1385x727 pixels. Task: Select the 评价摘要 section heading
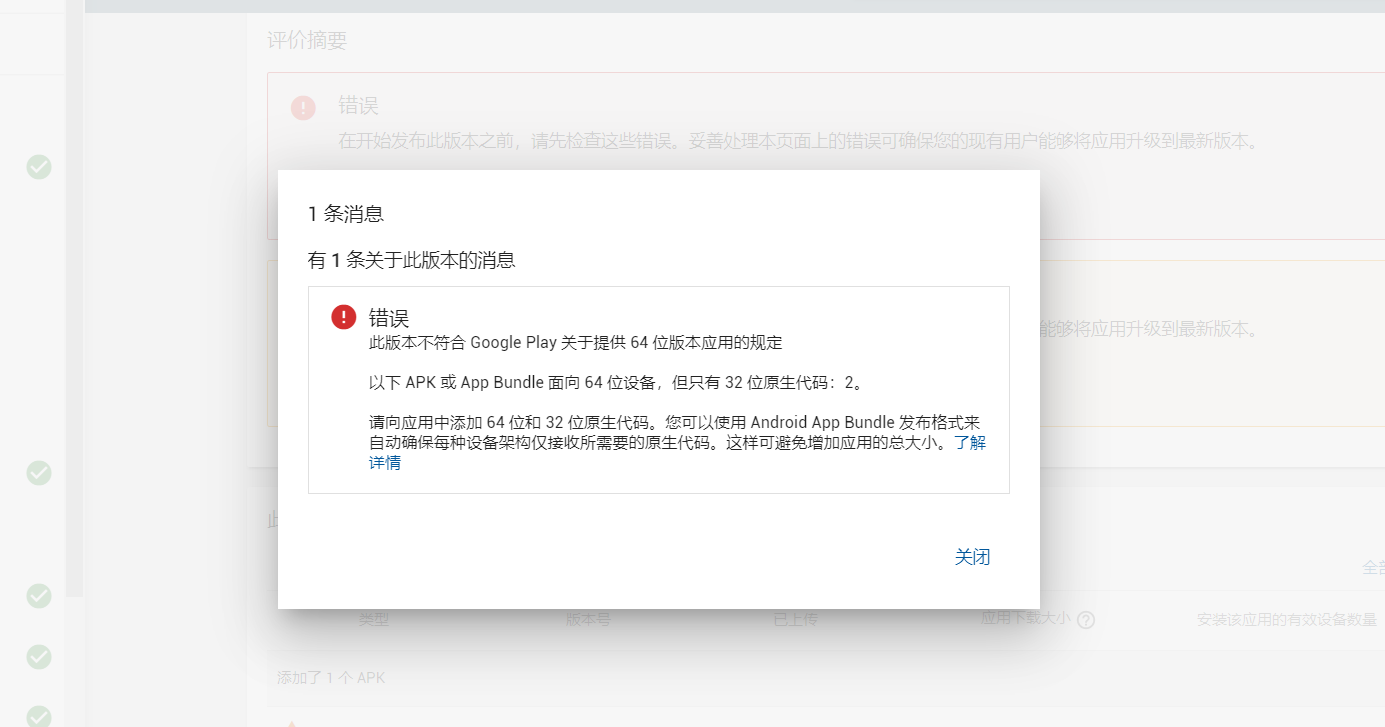click(307, 41)
